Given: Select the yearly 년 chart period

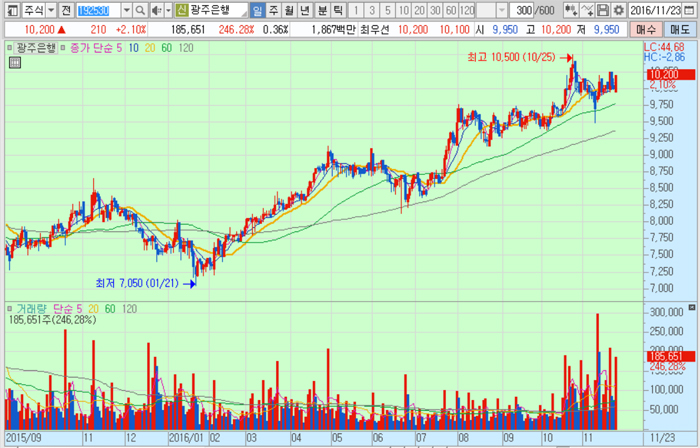Looking at the screenshot, I should 305,10.
